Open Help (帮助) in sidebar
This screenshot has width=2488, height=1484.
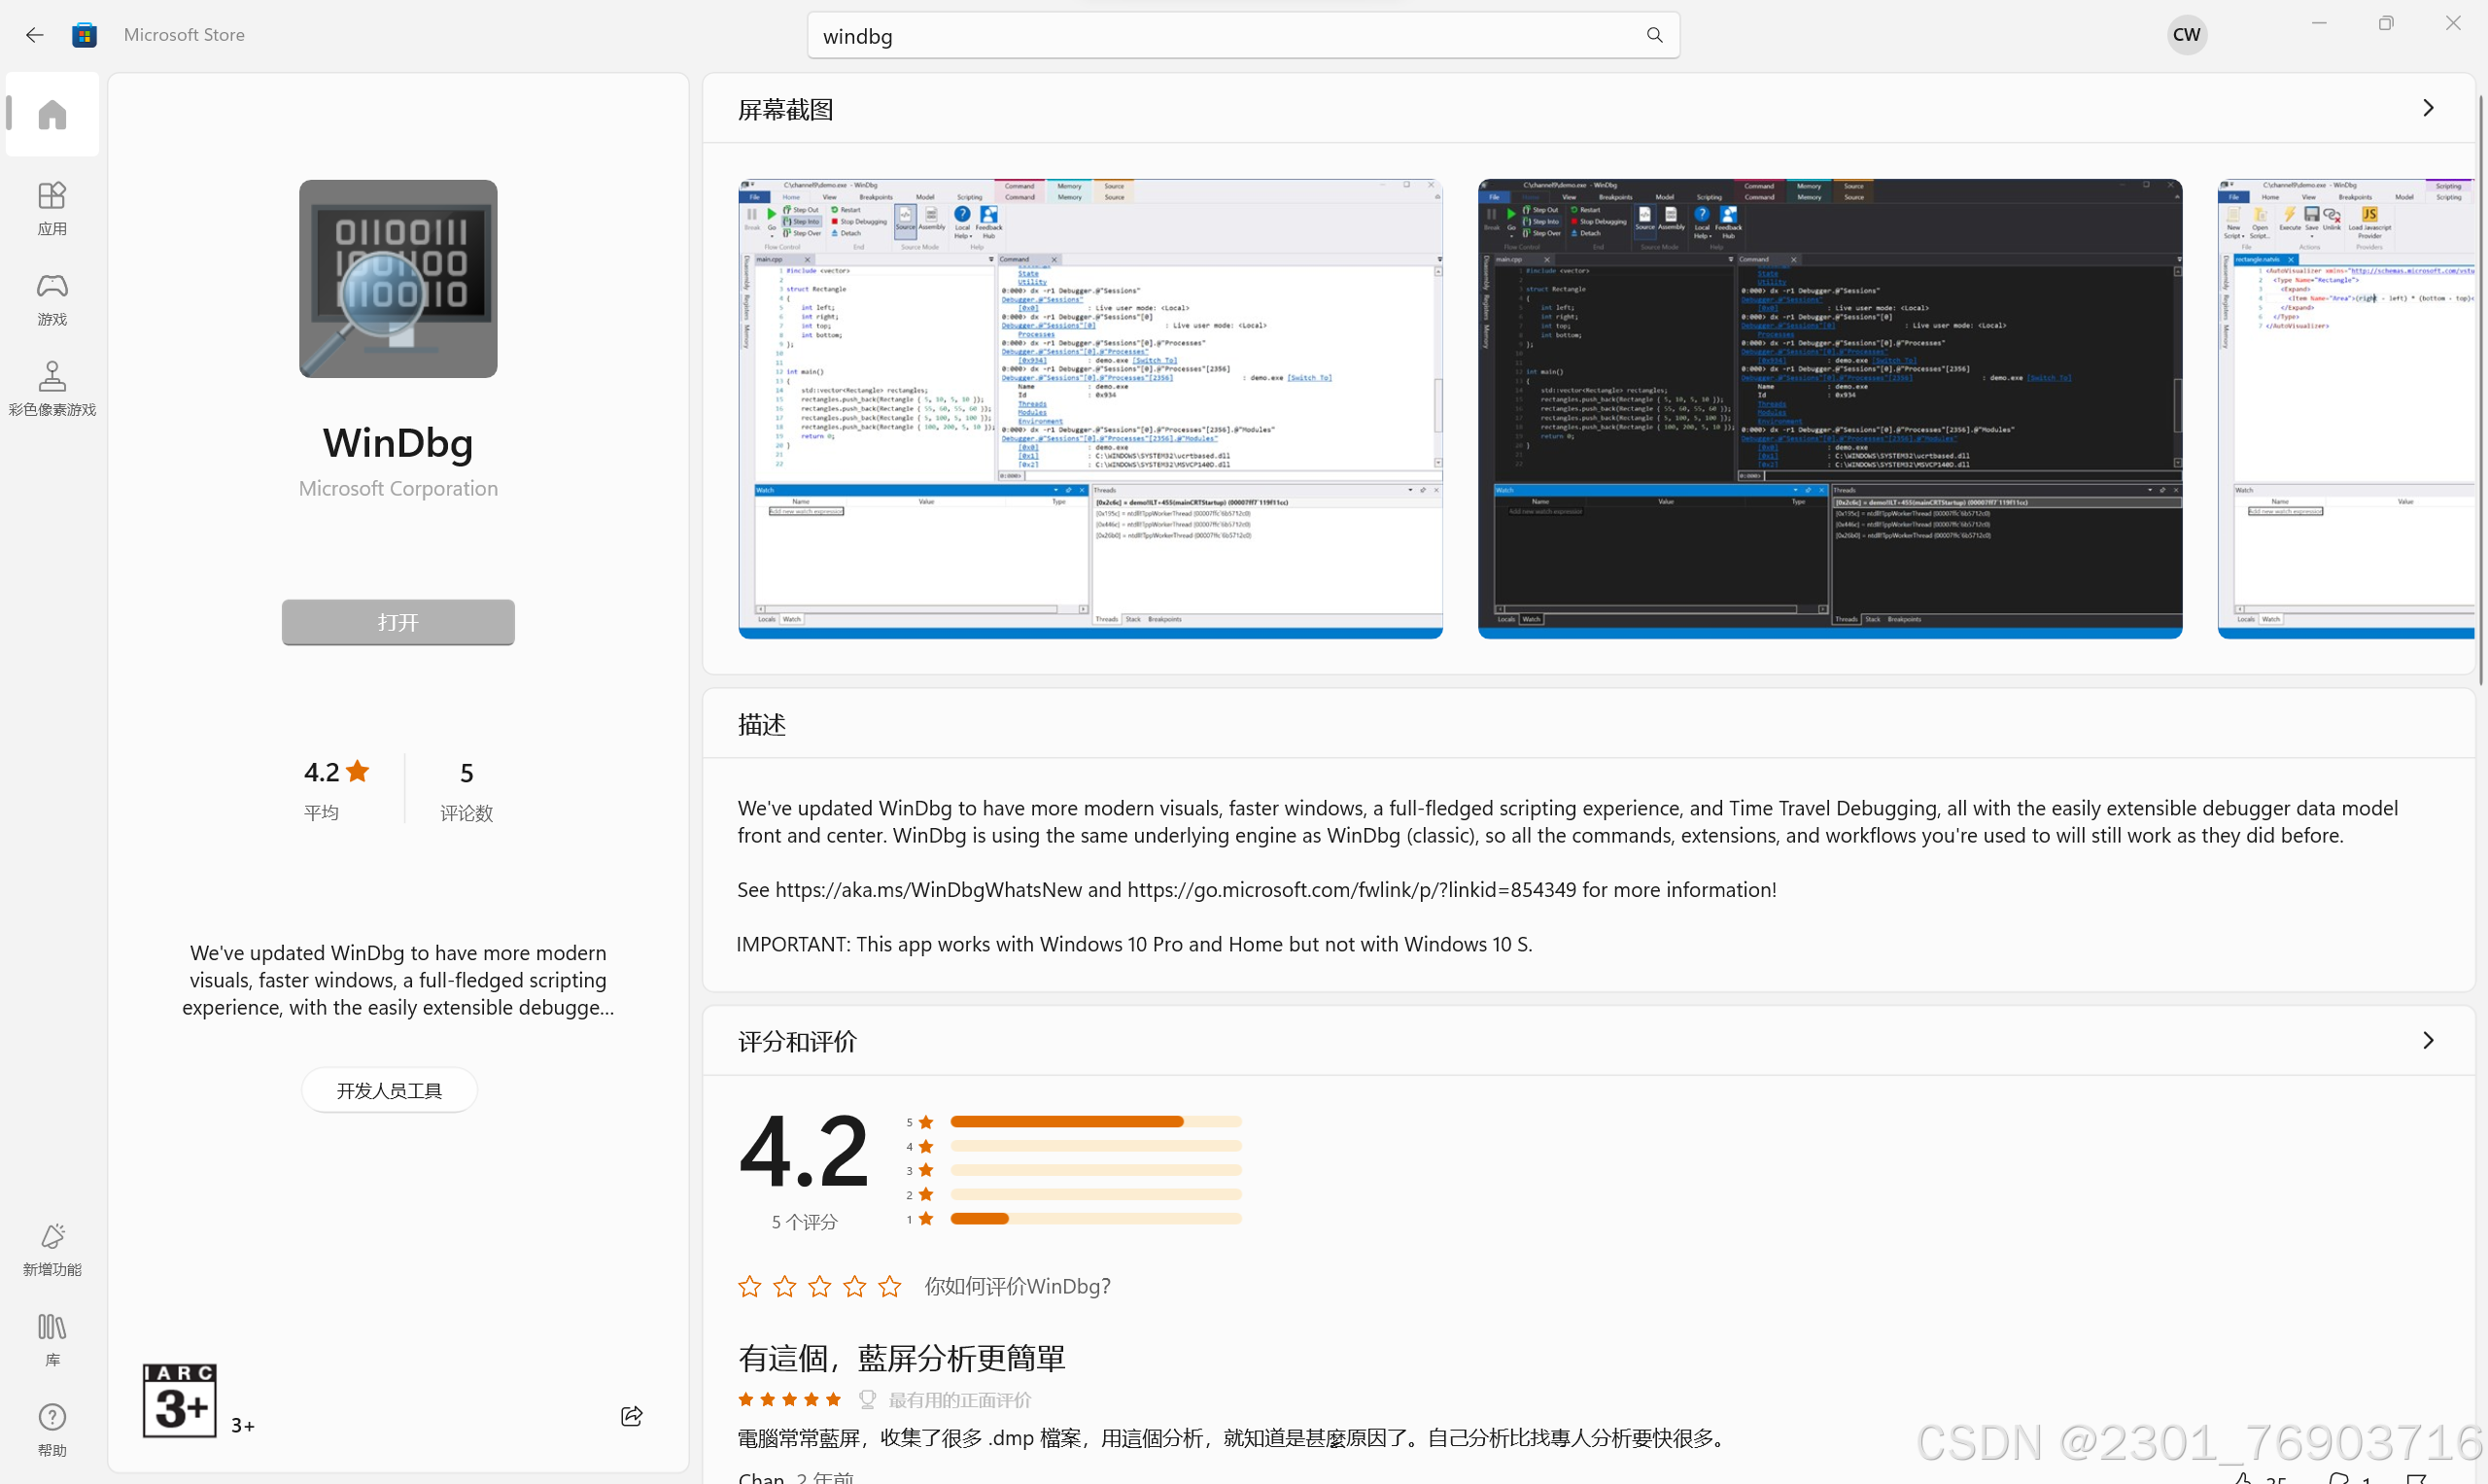pyautogui.click(x=52, y=1428)
